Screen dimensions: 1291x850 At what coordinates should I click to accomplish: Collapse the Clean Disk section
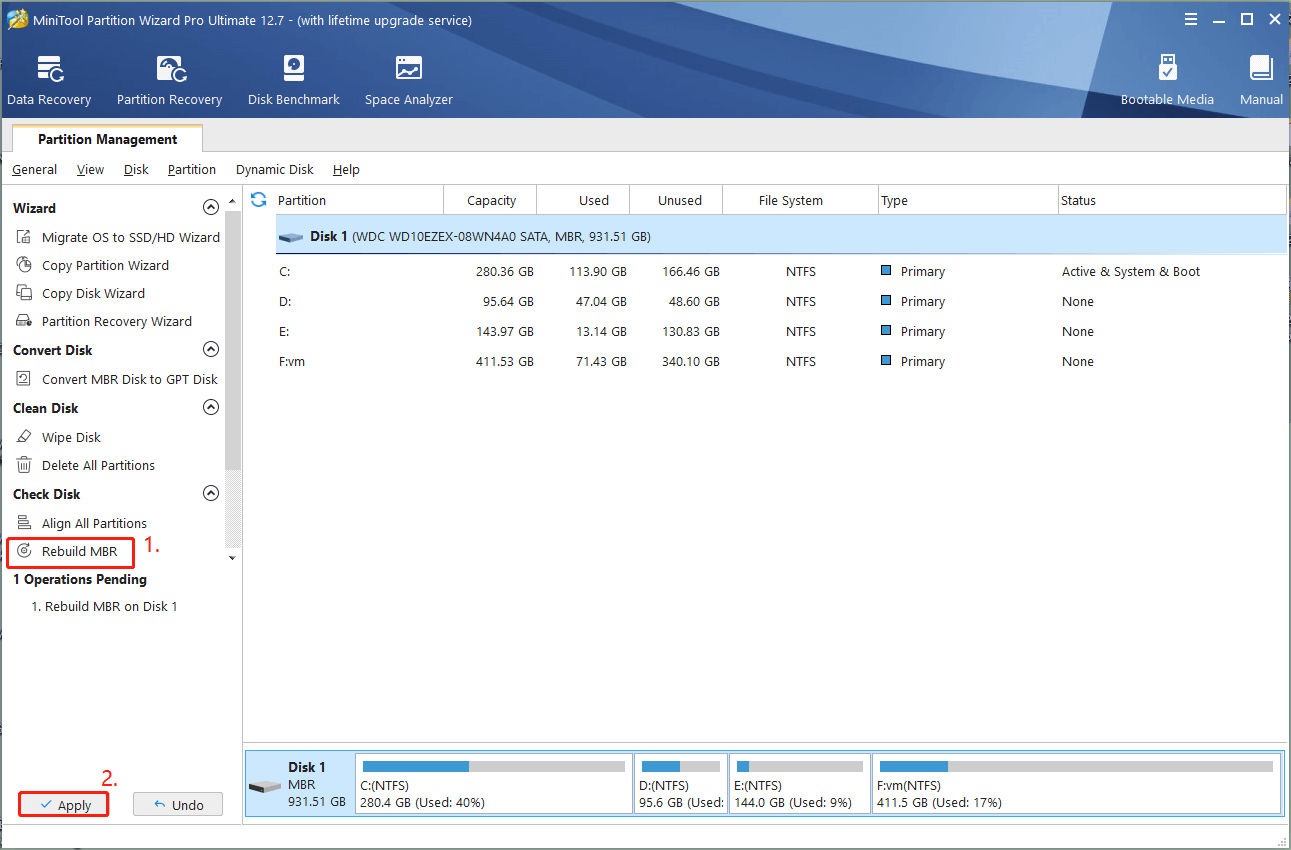click(210, 408)
